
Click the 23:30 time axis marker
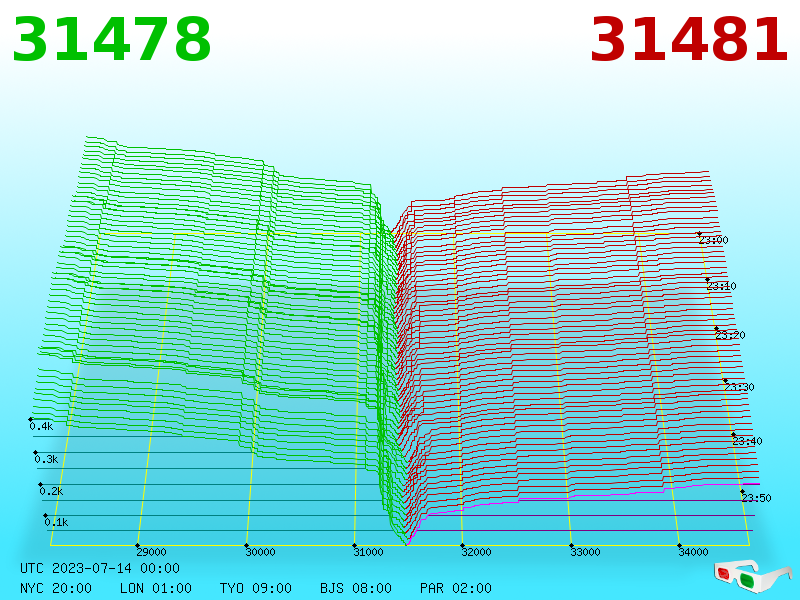[x=739, y=387]
